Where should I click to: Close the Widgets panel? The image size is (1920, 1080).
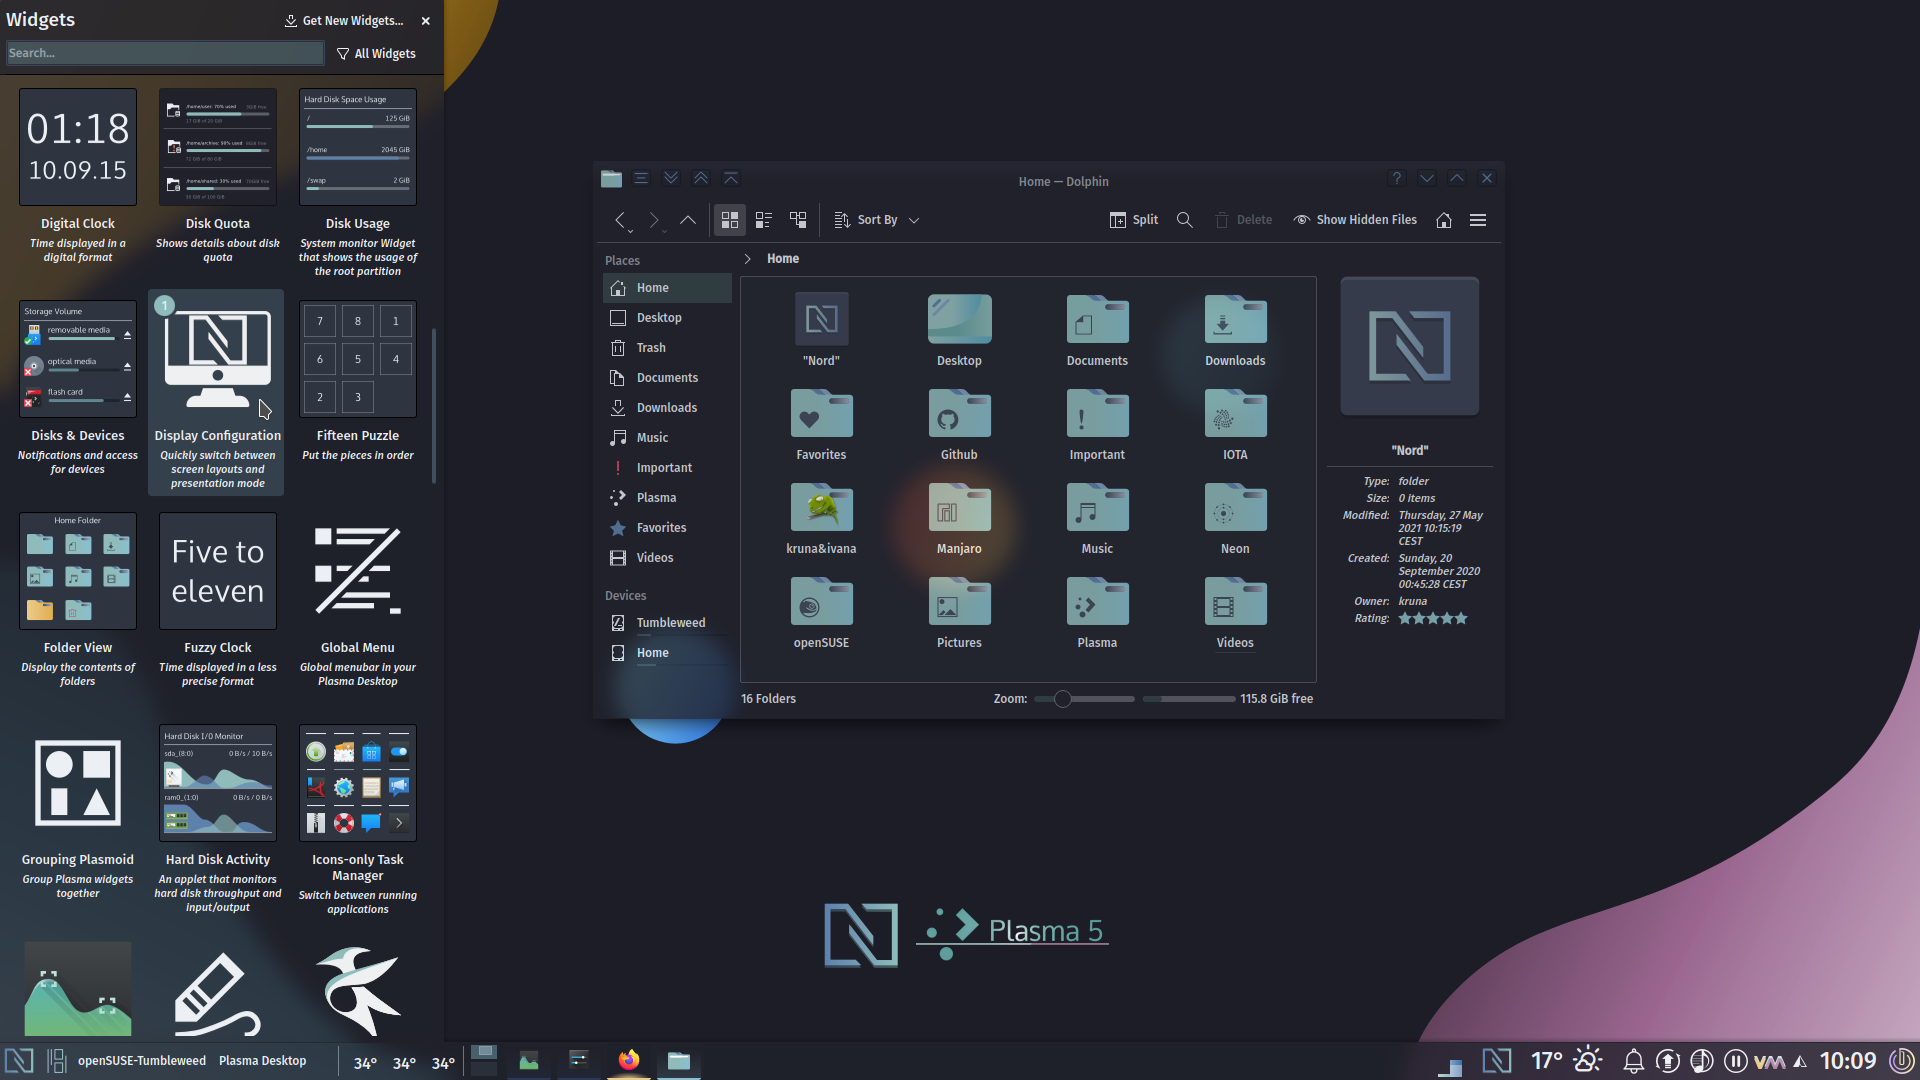426,20
